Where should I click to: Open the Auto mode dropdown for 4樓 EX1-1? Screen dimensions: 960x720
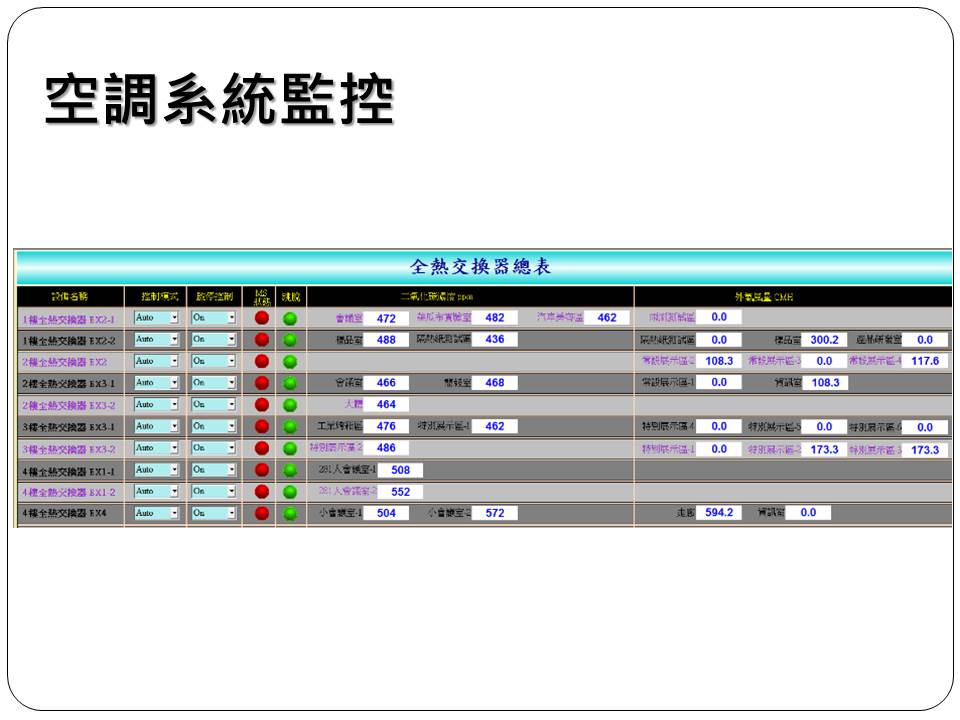pos(156,470)
